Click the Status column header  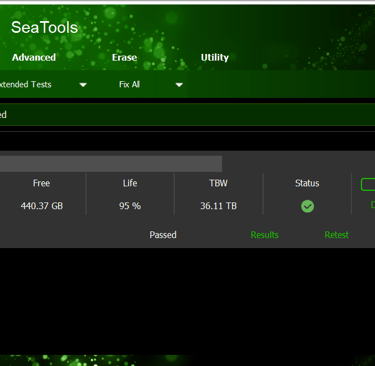tap(307, 183)
